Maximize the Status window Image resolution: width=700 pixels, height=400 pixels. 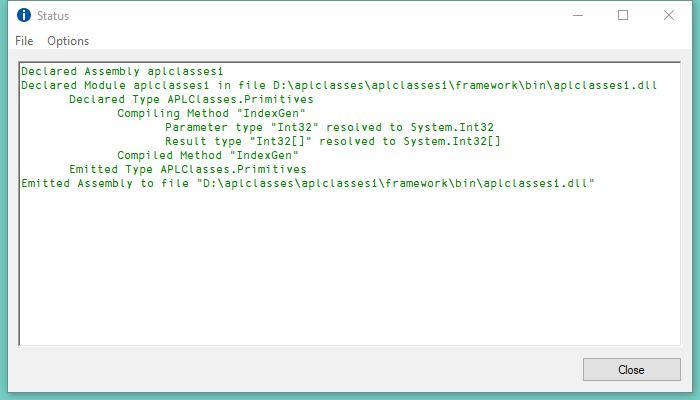(623, 16)
